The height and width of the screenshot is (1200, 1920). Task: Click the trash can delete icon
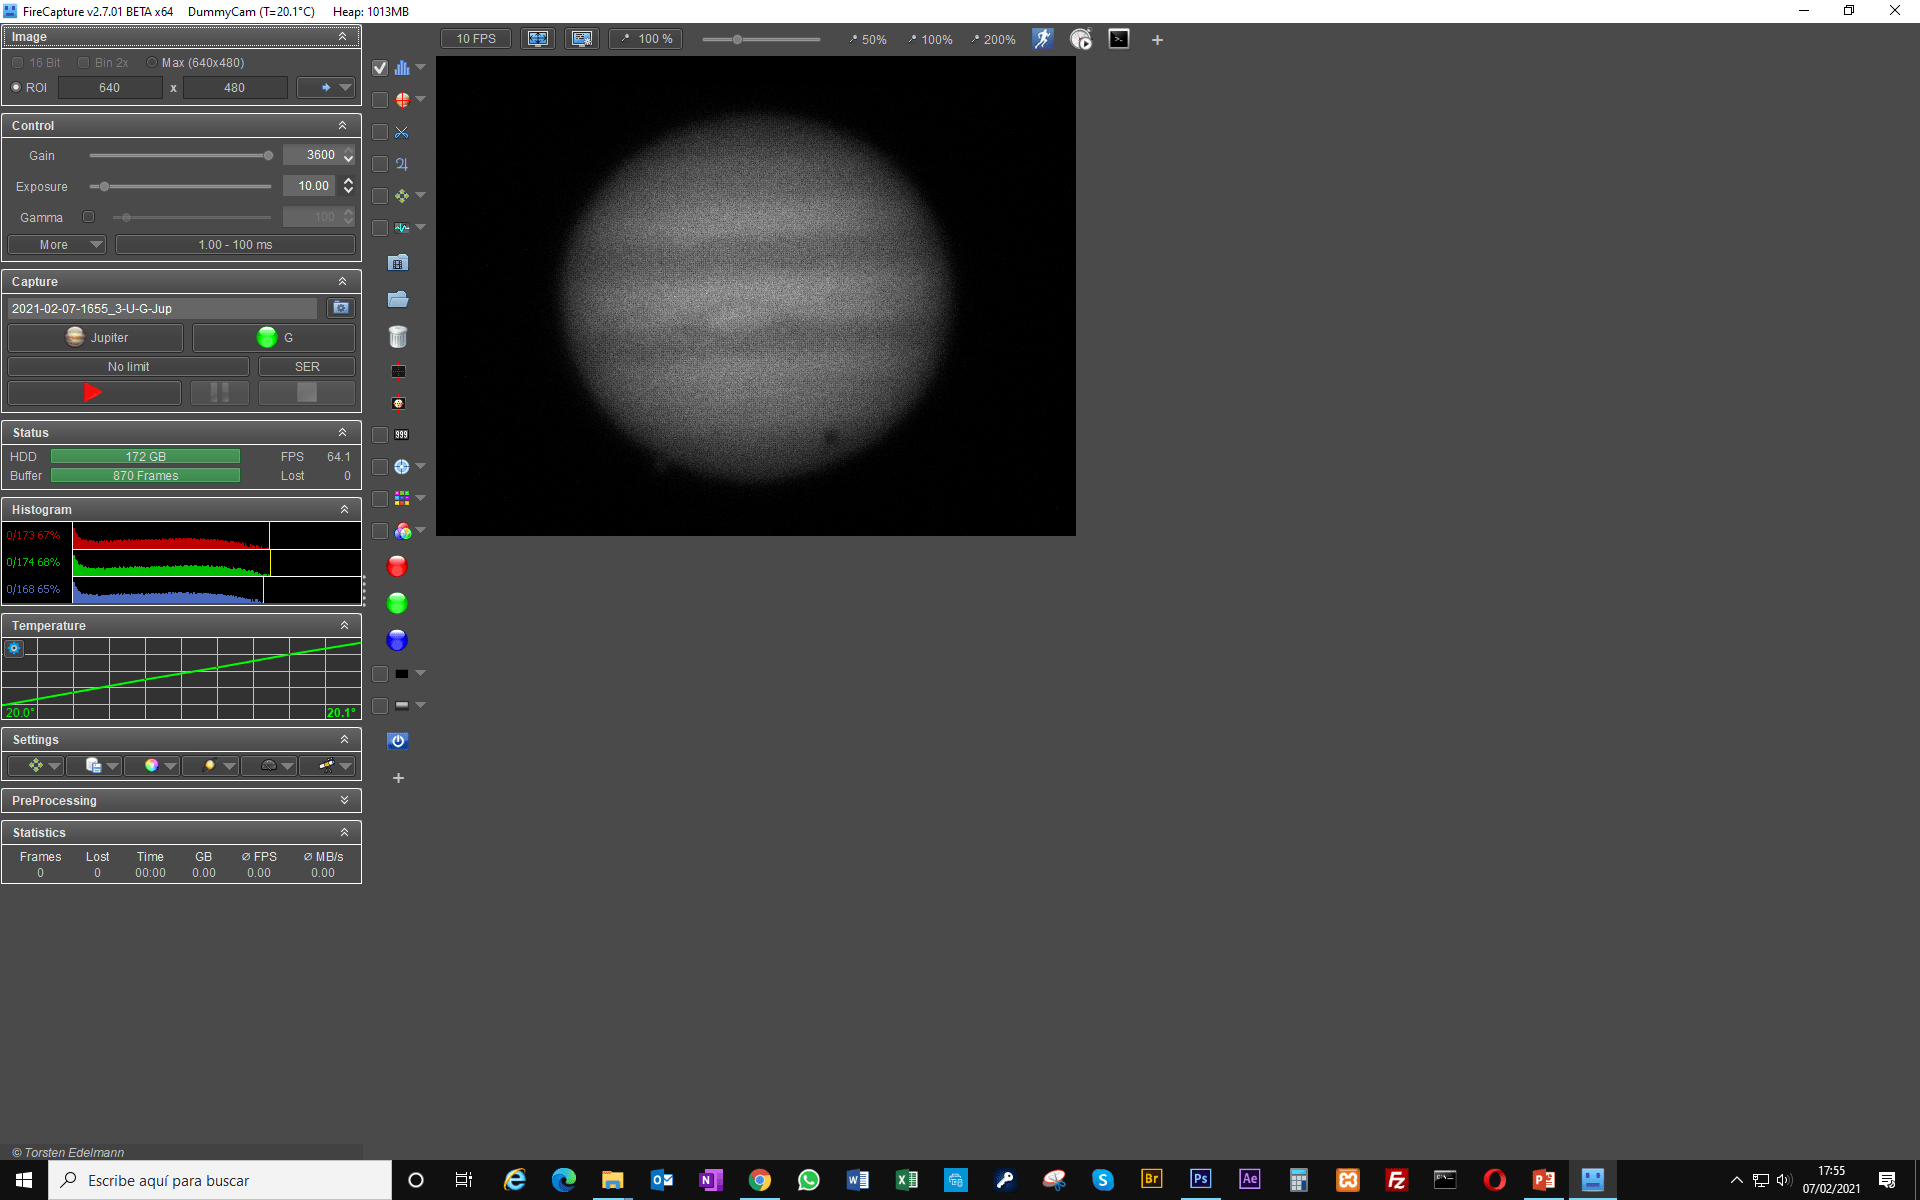pos(398,337)
